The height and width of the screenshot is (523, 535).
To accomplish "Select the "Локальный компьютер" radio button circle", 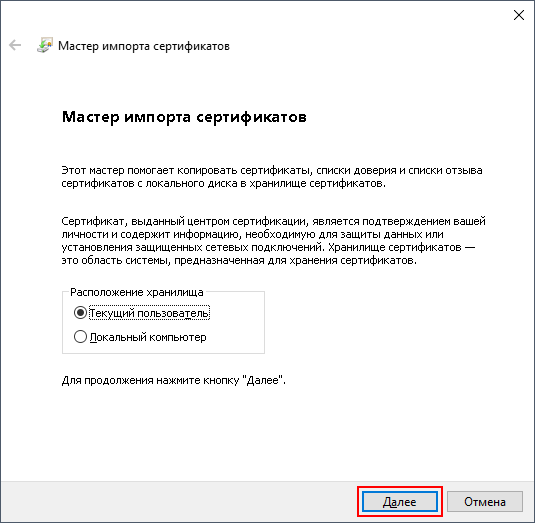I will coord(80,337).
